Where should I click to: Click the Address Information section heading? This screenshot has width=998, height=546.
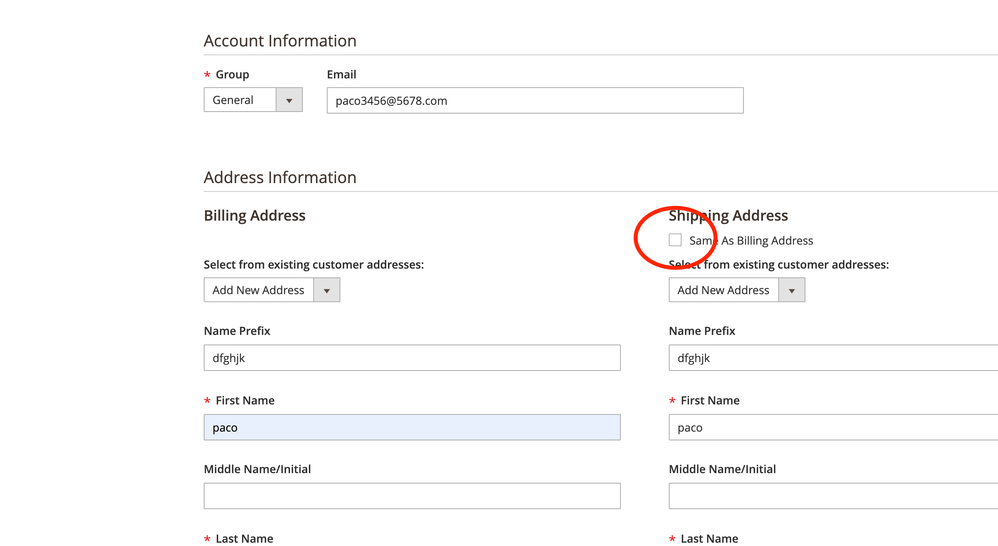click(x=280, y=178)
